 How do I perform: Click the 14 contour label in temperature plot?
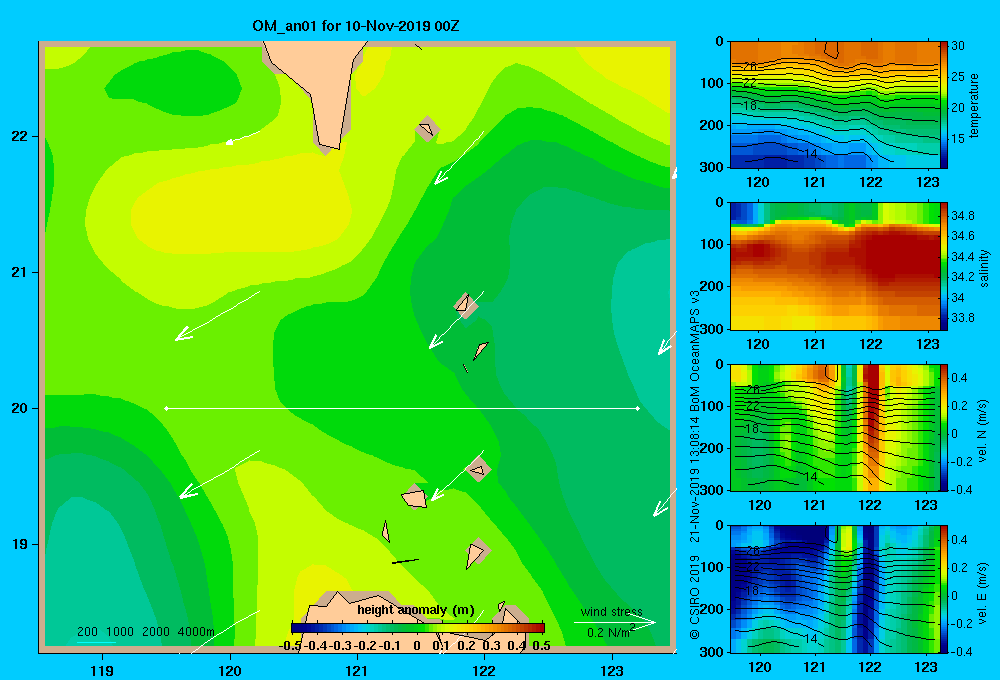(x=810, y=154)
